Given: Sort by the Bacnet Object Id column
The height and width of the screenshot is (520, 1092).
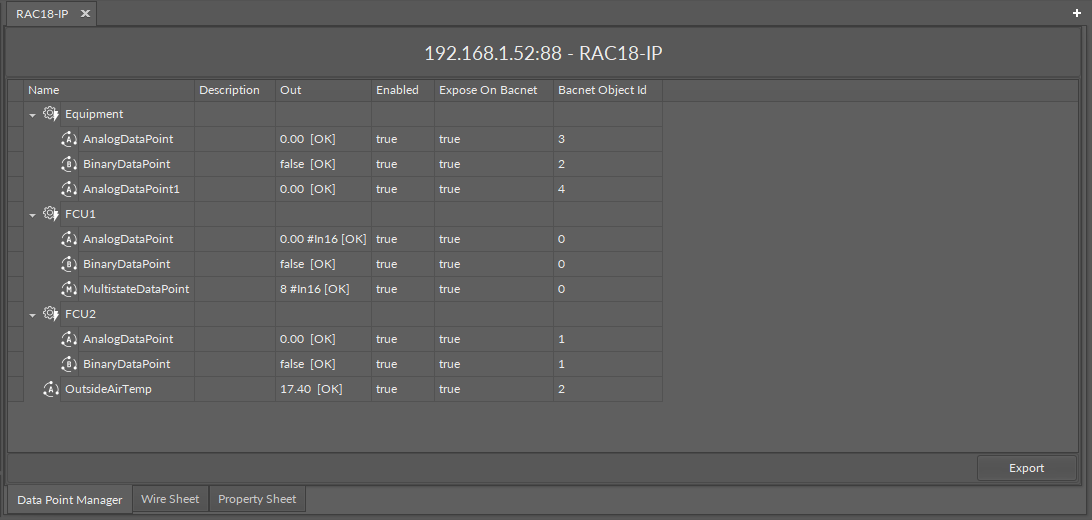Looking at the screenshot, I should click(x=602, y=90).
